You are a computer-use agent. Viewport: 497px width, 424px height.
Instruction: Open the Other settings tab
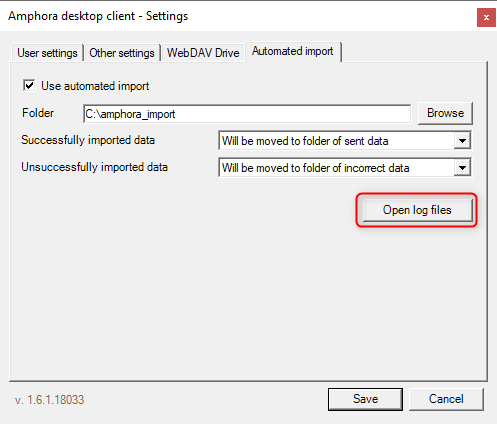[x=122, y=53]
